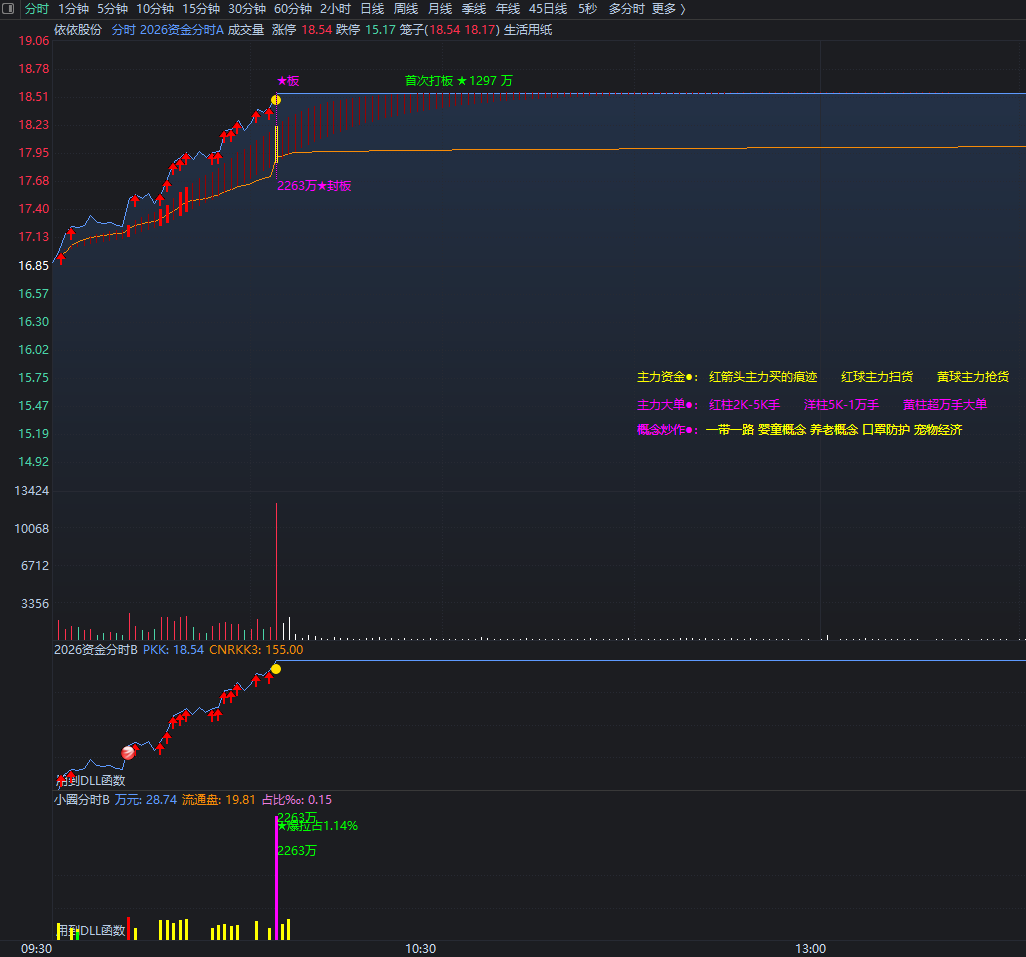Click the 2026资金分时B panel label
The image size is (1026, 957).
96,650
